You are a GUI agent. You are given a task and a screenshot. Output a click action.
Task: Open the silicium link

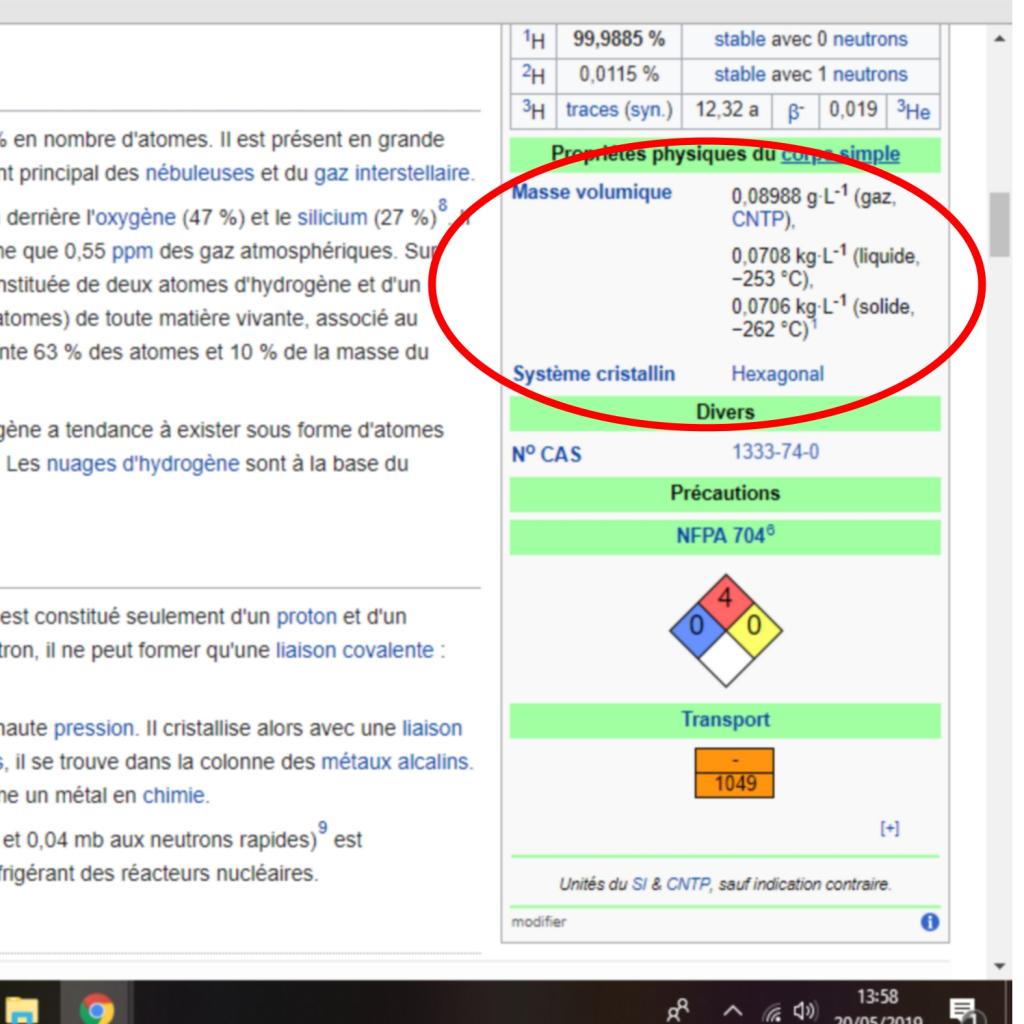point(332,217)
